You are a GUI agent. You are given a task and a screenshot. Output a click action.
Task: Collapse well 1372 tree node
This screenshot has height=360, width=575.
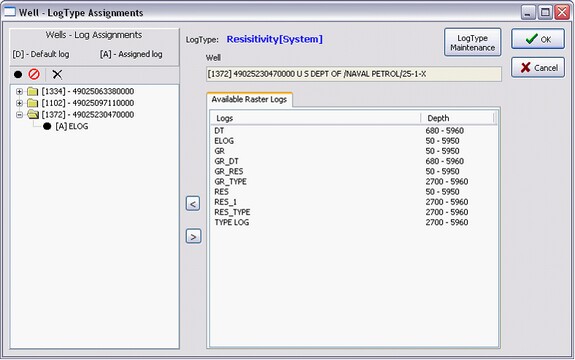19,115
